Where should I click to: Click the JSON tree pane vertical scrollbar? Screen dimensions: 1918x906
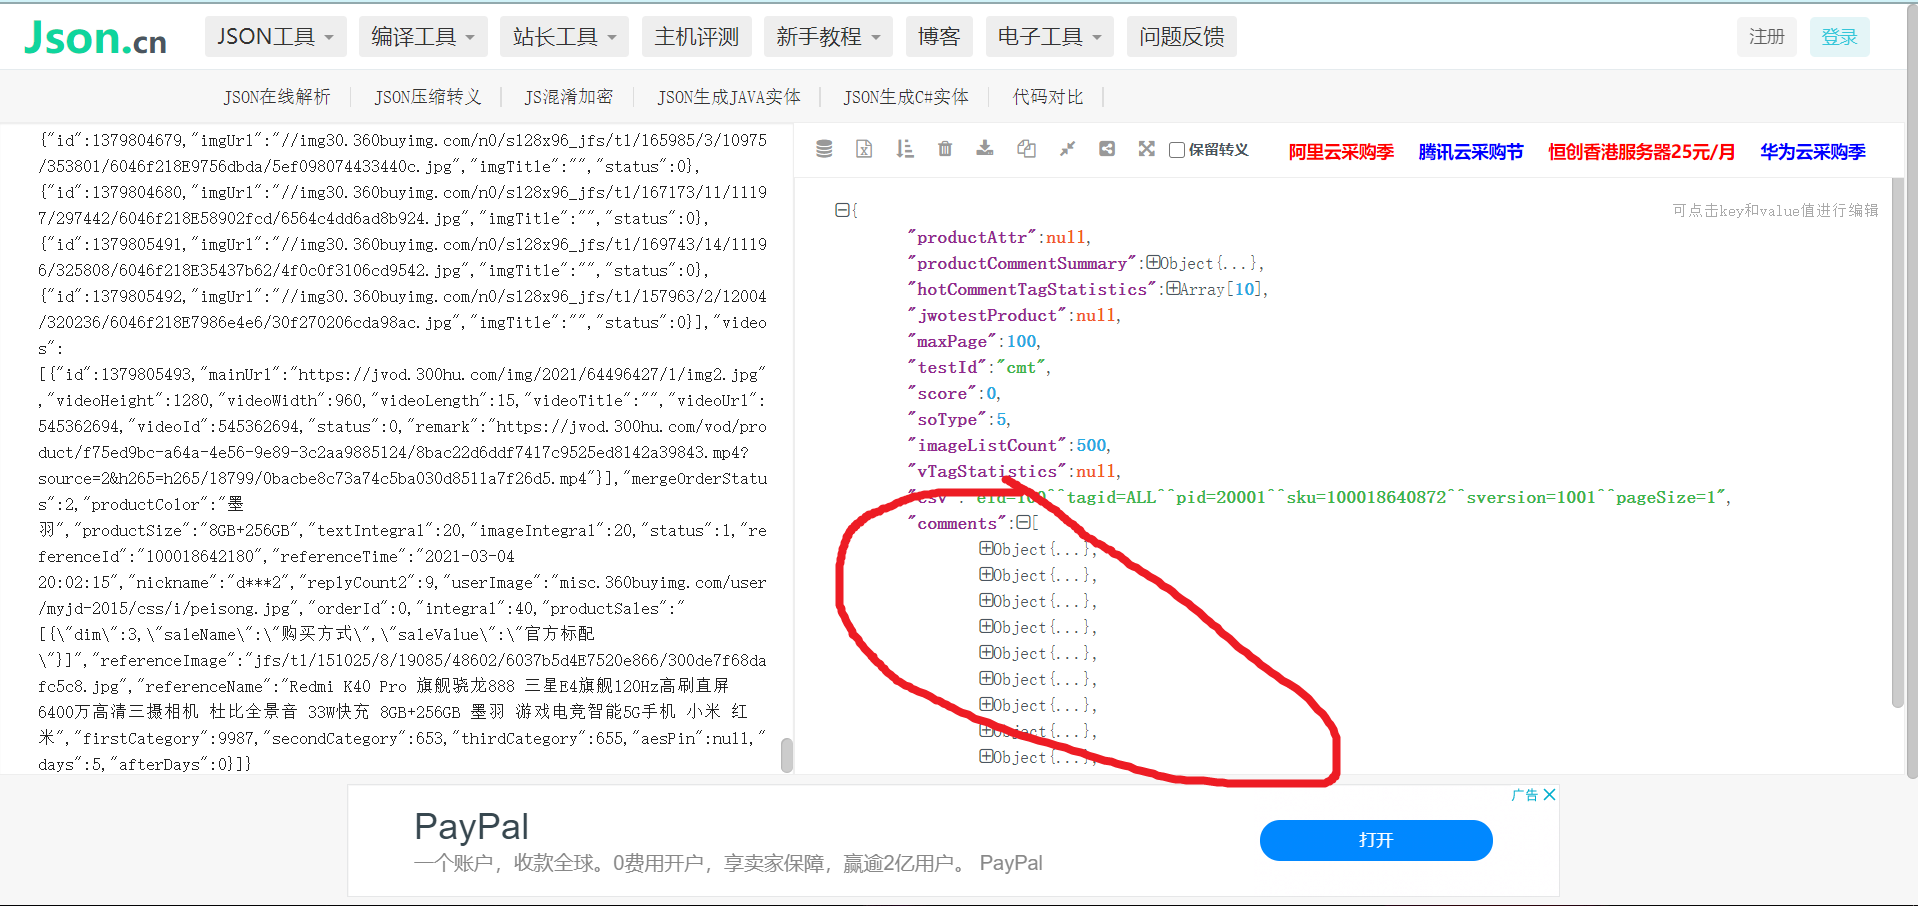coord(1897,442)
